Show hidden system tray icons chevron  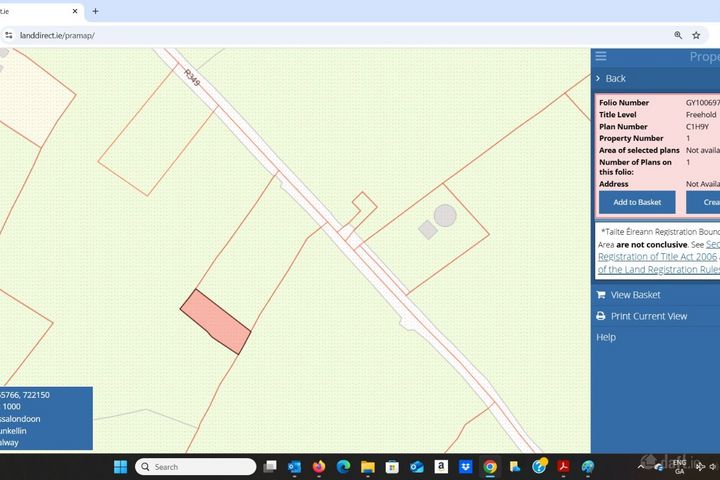click(x=640, y=467)
